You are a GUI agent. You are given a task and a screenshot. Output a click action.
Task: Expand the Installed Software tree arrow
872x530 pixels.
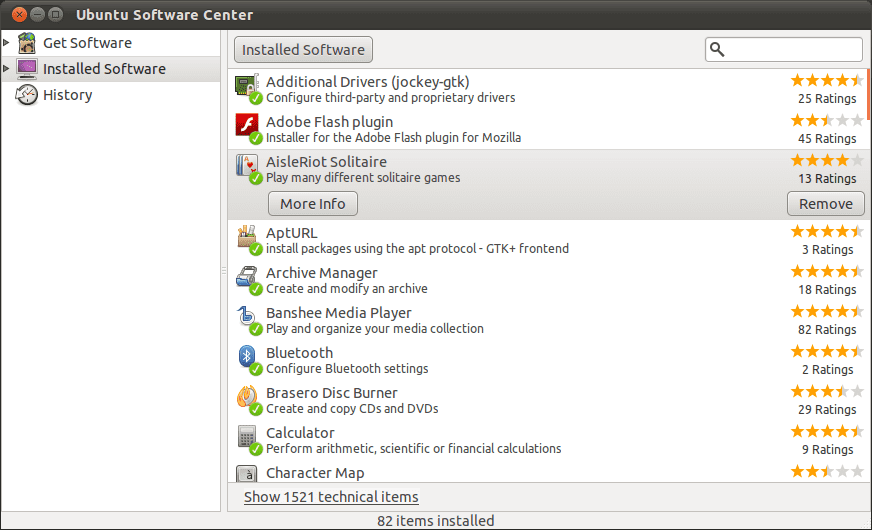(6, 68)
